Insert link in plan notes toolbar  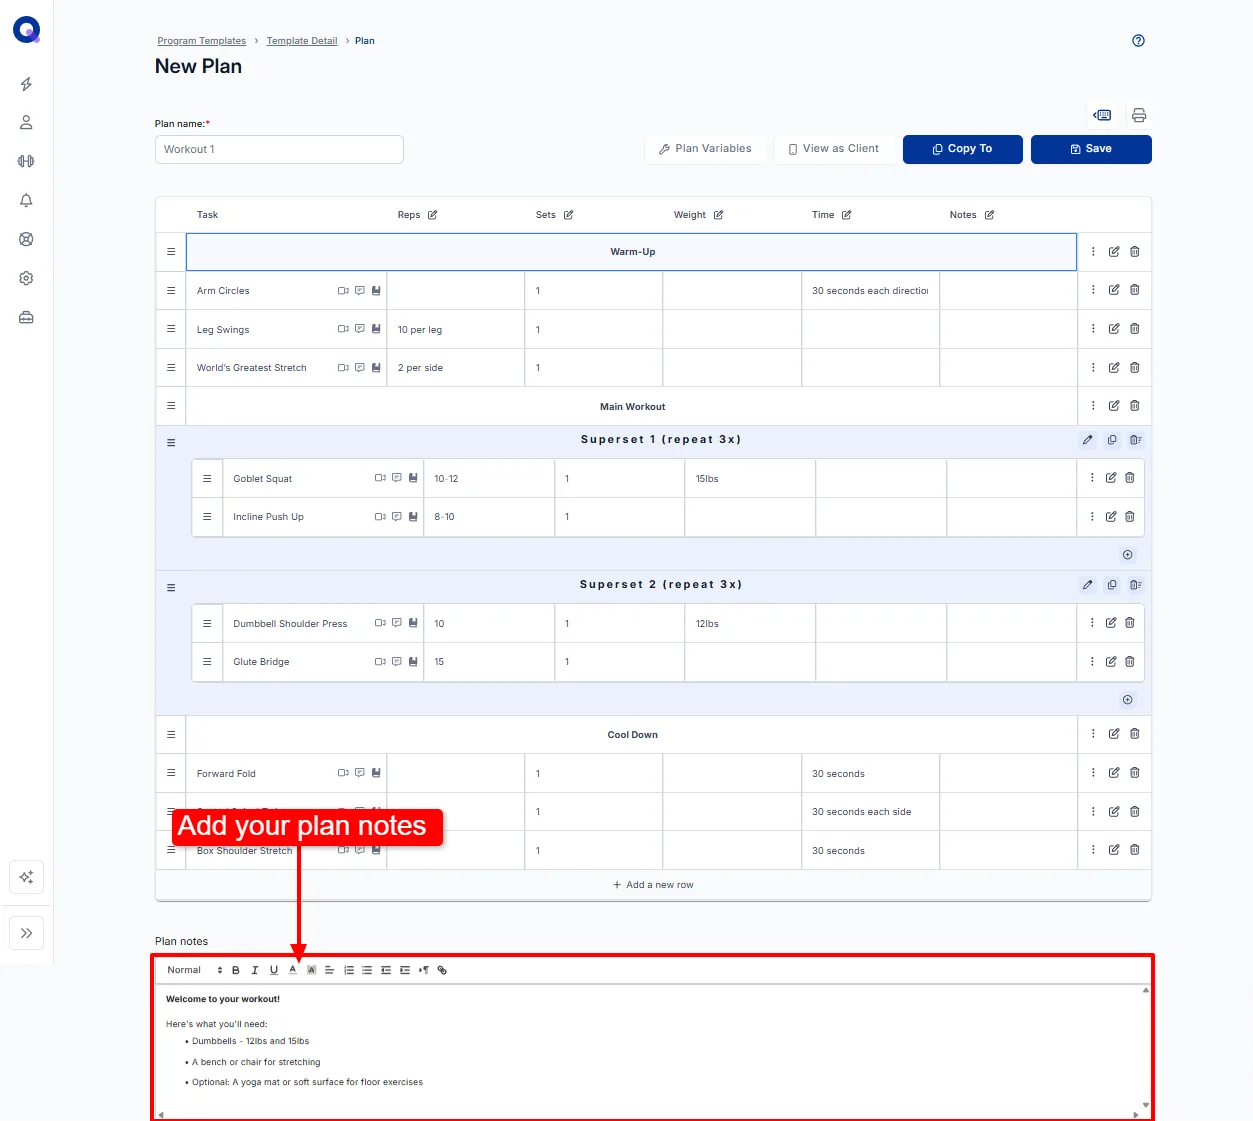pyautogui.click(x=442, y=970)
